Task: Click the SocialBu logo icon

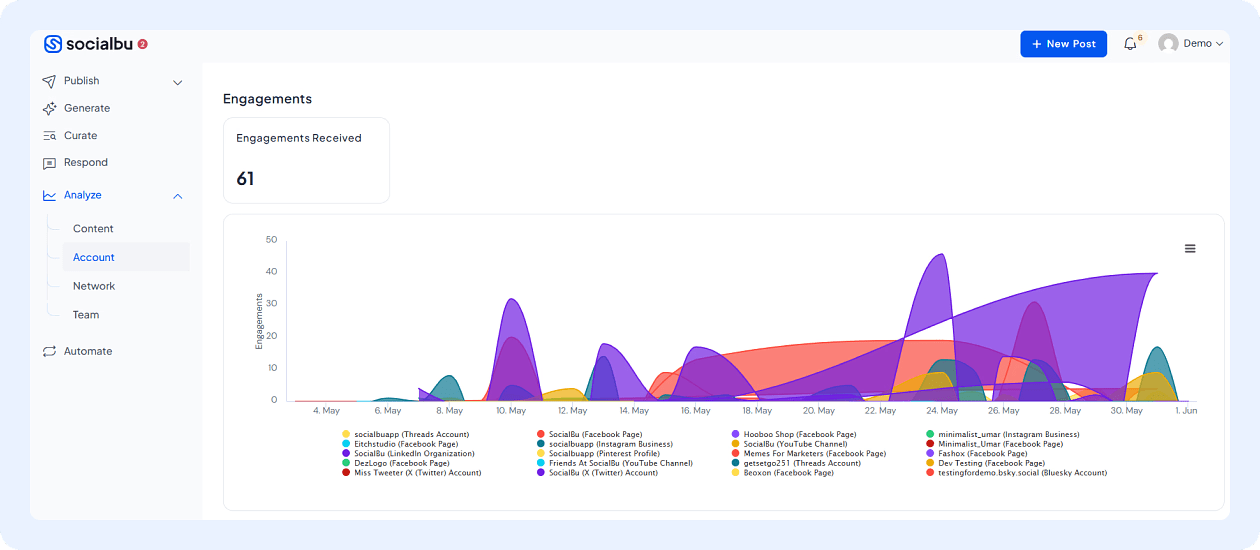Action: coord(53,44)
